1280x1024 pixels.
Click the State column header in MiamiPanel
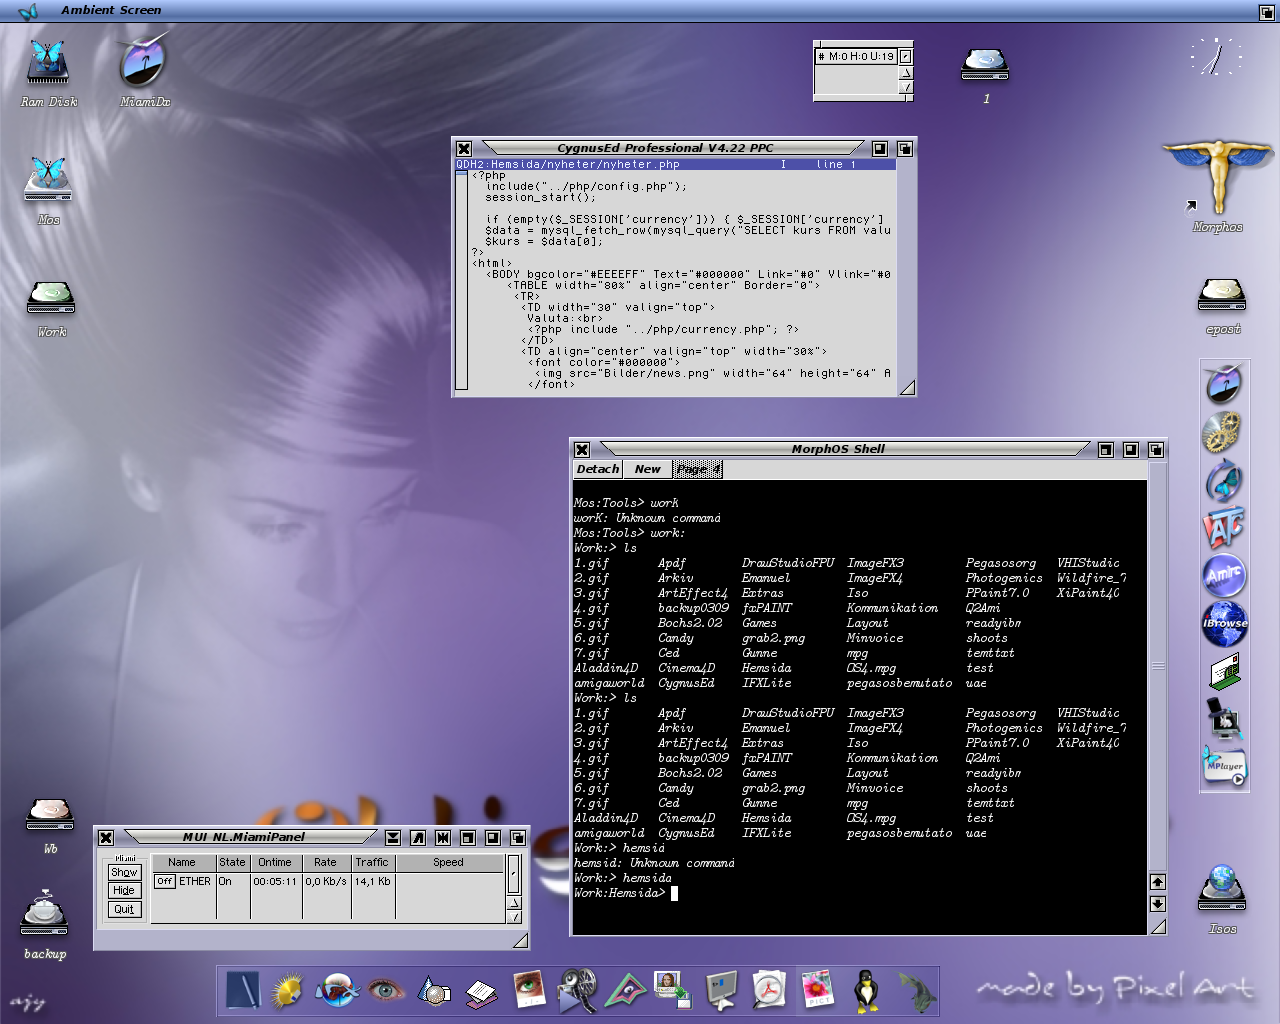tap(232, 862)
